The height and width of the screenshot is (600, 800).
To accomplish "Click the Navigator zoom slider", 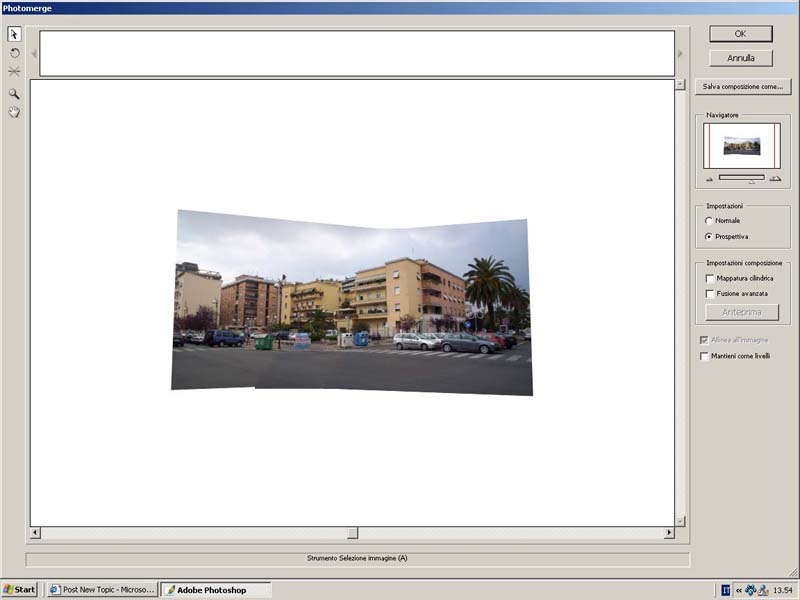I will coord(742,178).
